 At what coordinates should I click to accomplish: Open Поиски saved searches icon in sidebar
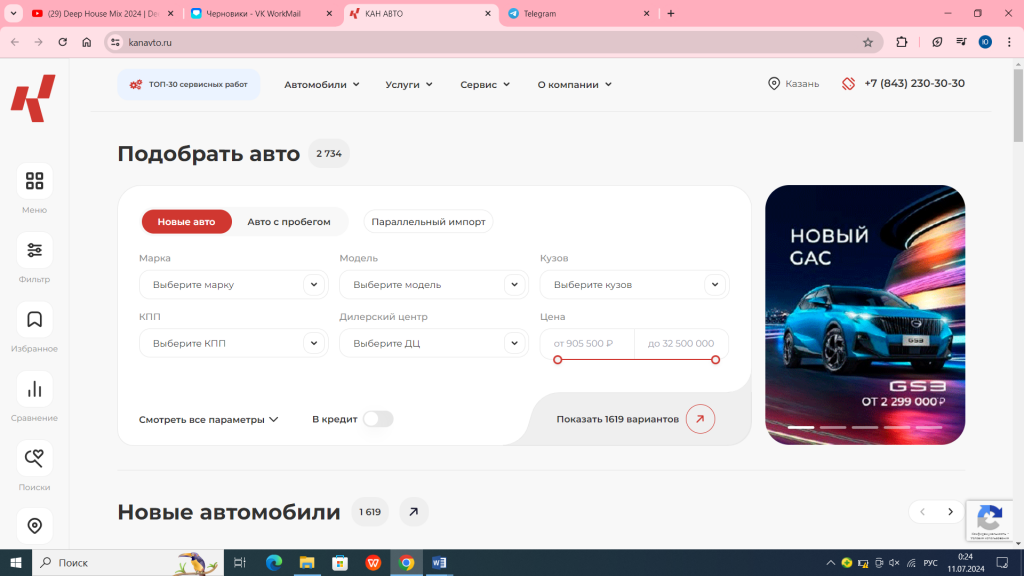pos(35,458)
